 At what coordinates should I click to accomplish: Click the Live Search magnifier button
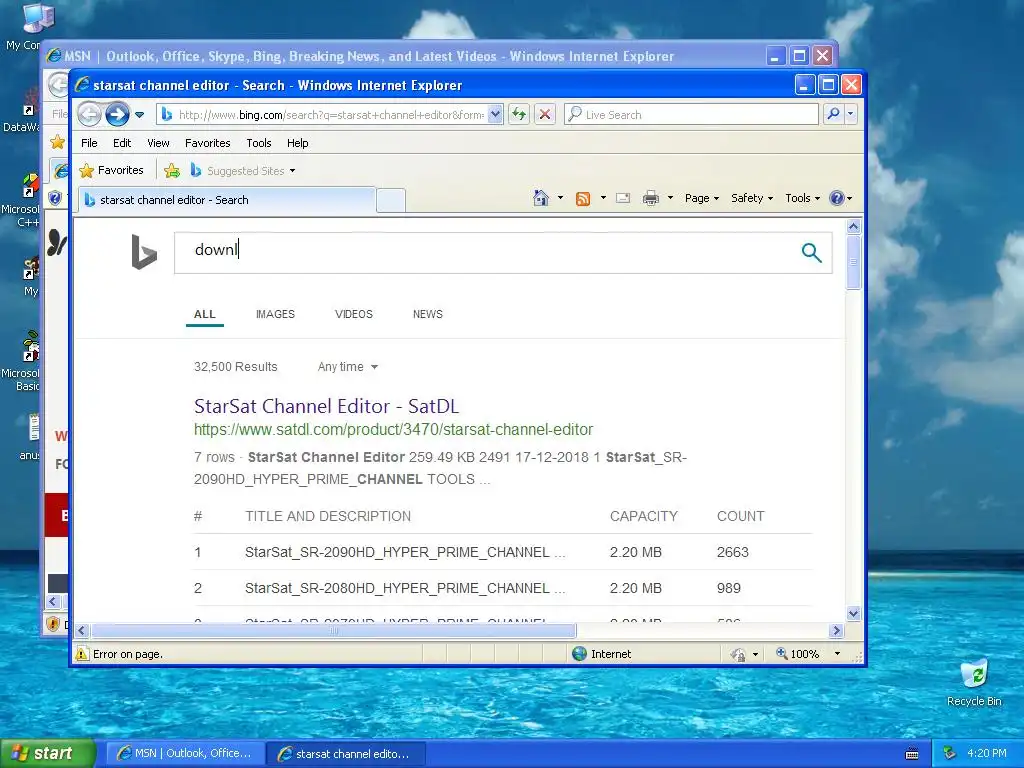833,114
